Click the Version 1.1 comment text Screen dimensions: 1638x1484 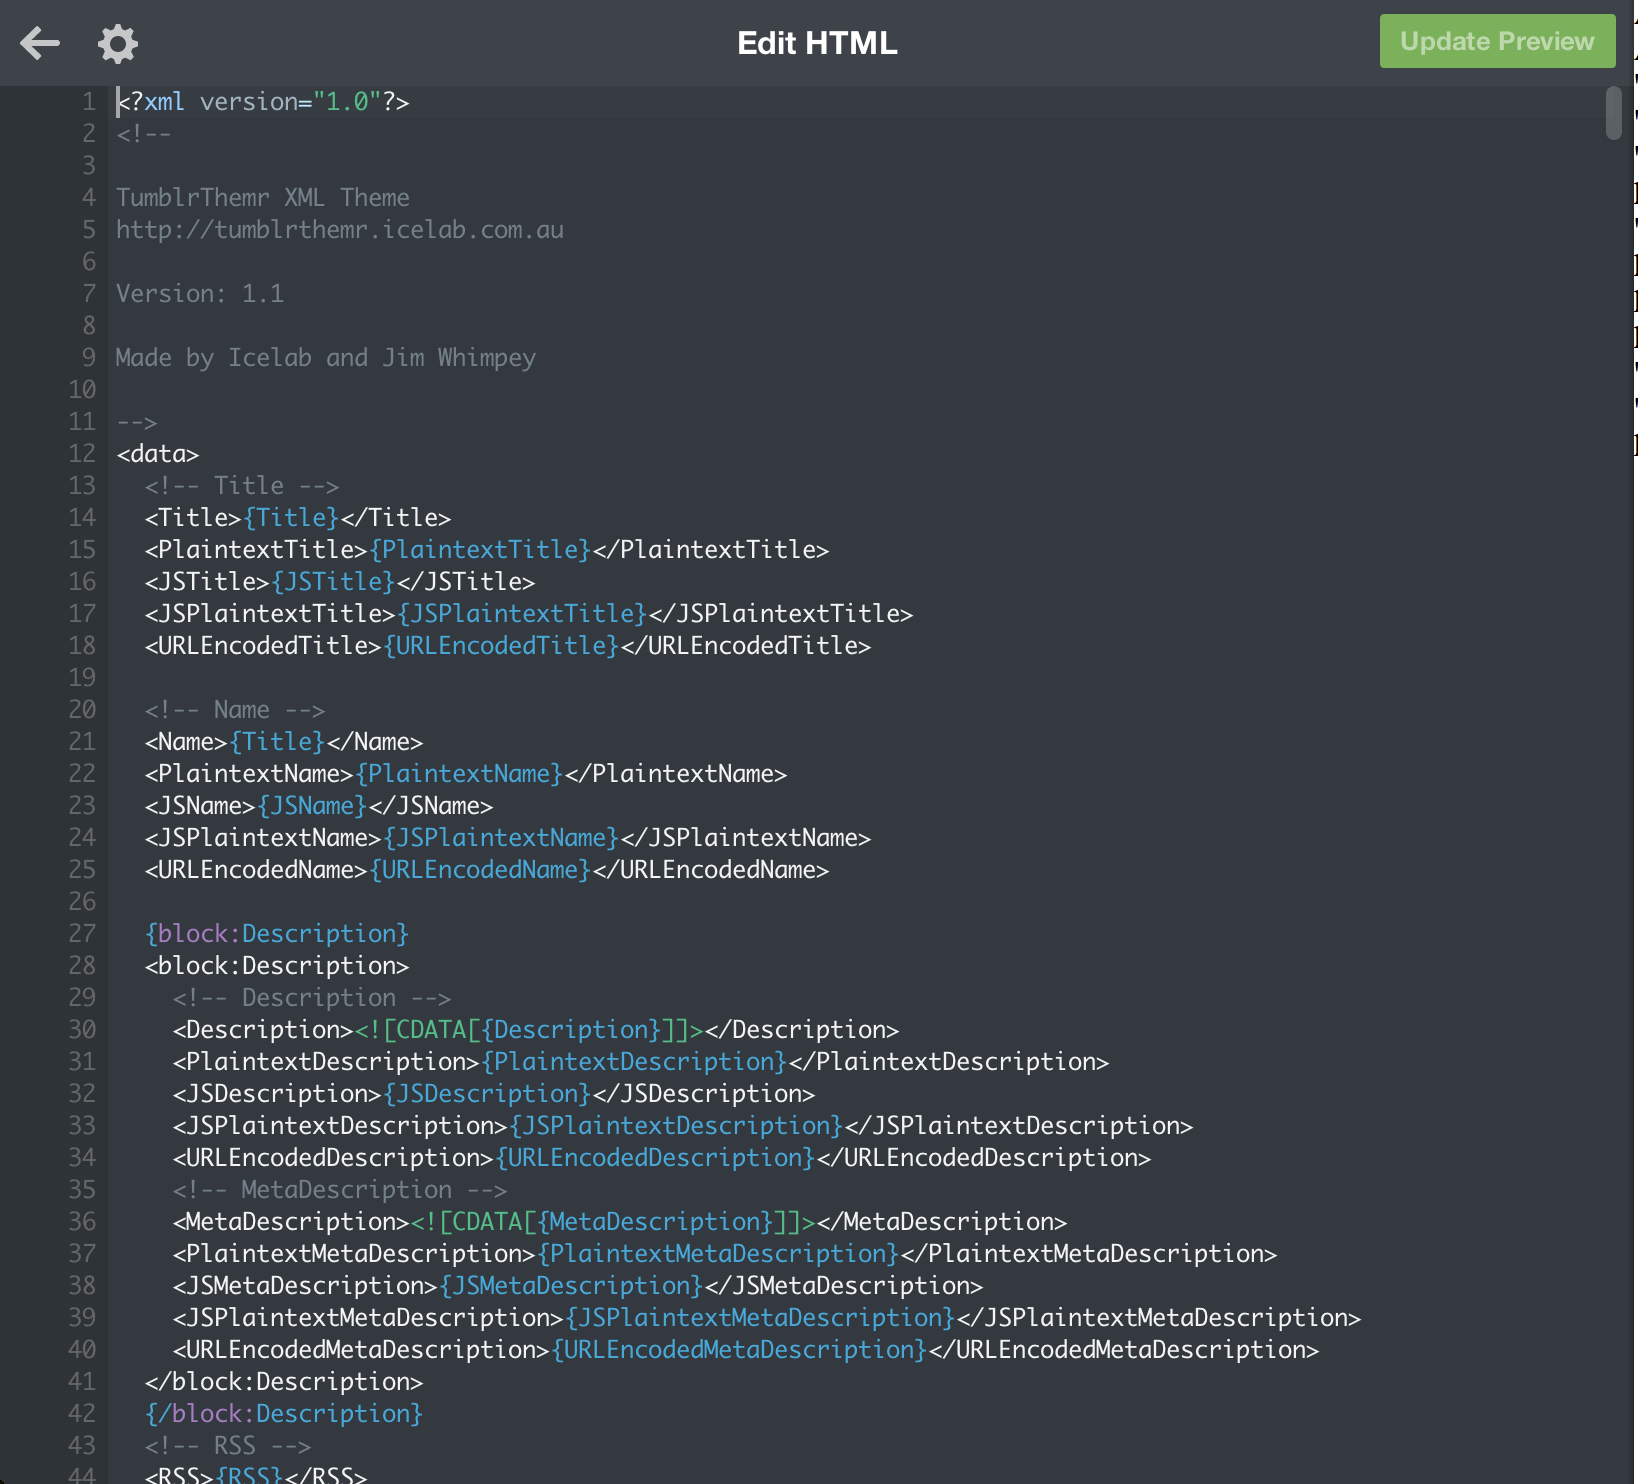(198, 293)
